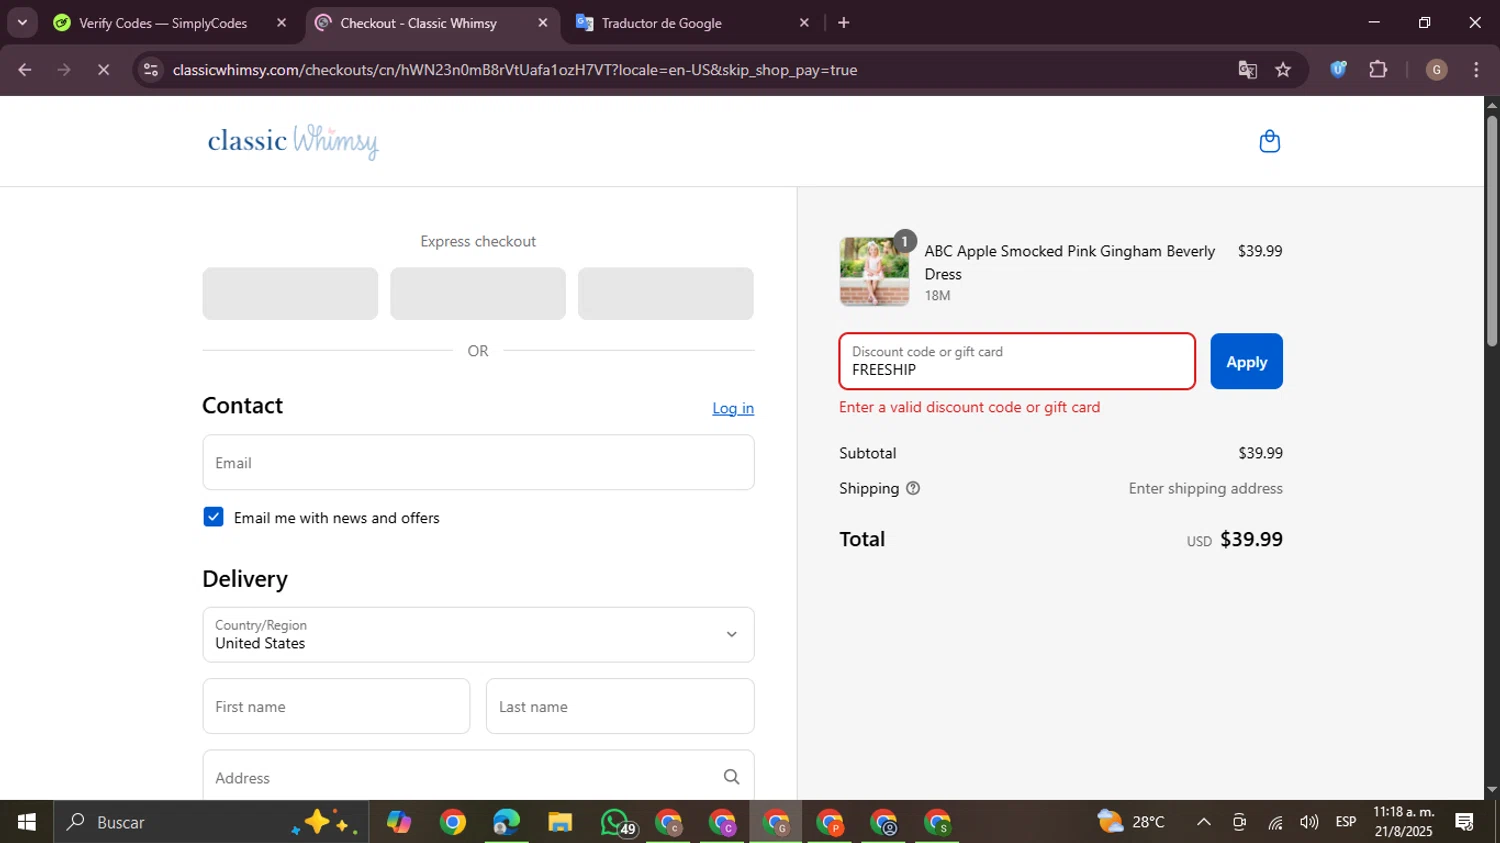Click the Last name field
The height and width of the screenshot is (843, 1500).
[620, 706]
